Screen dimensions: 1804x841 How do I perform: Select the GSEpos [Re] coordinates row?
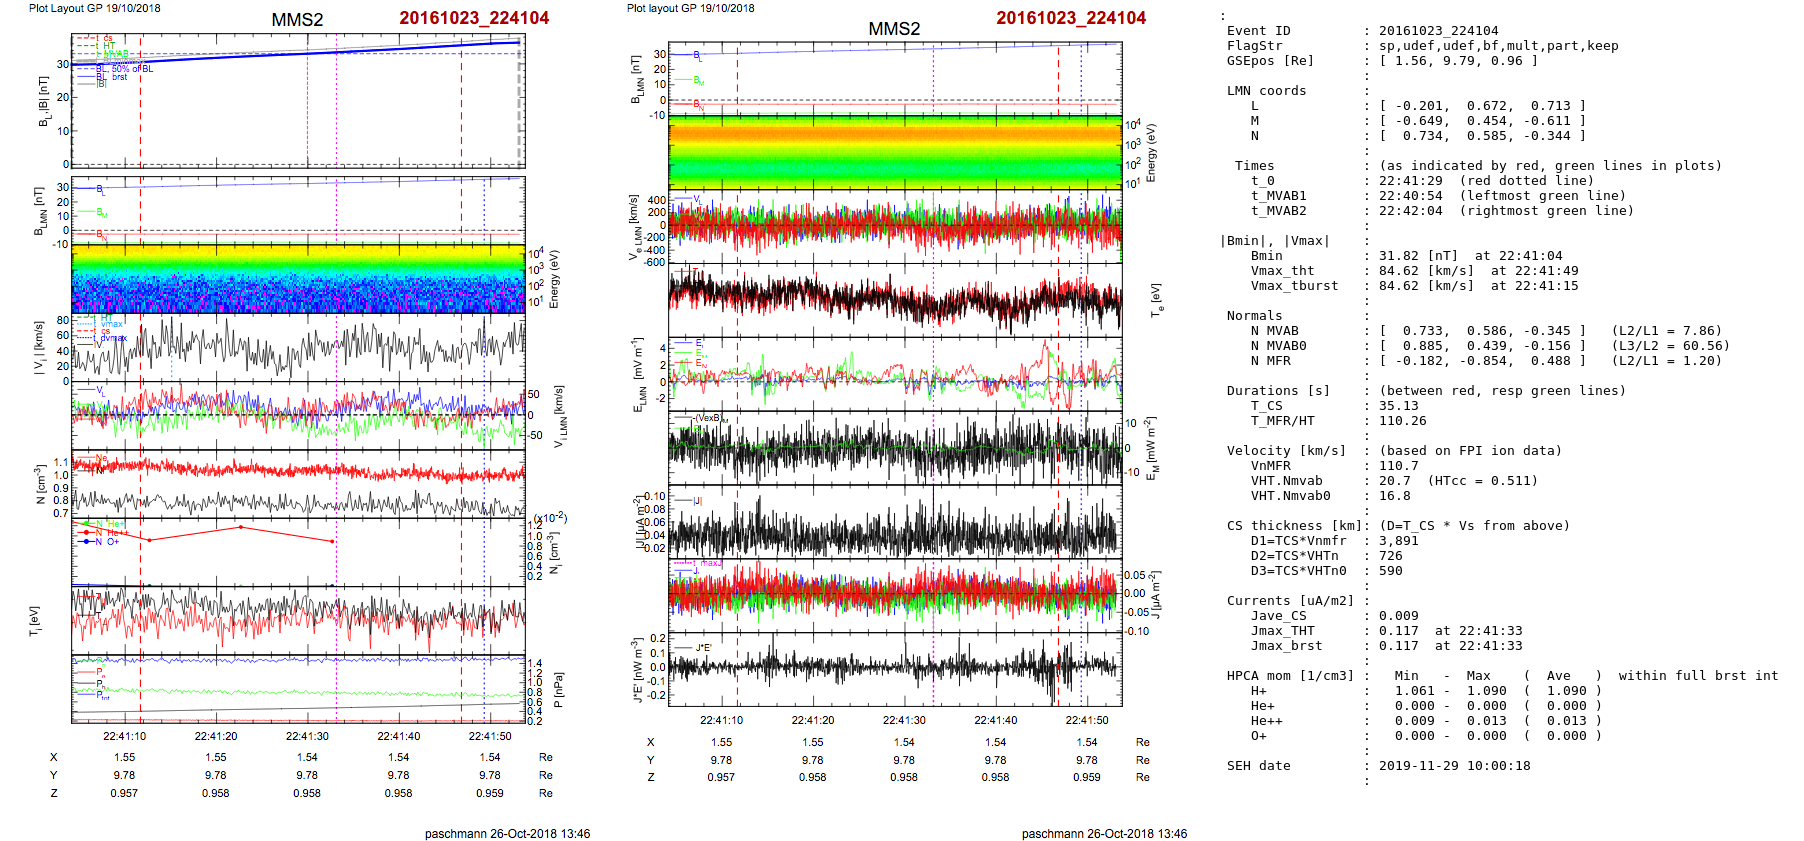pos(1458,61)
